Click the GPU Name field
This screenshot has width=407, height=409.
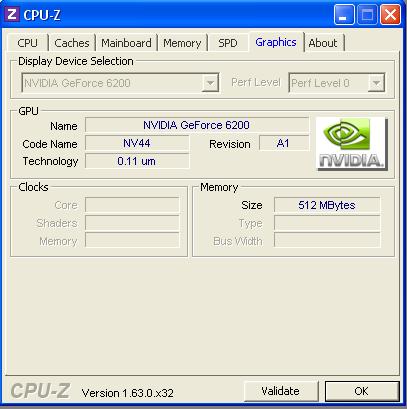[x=197, y=125]
